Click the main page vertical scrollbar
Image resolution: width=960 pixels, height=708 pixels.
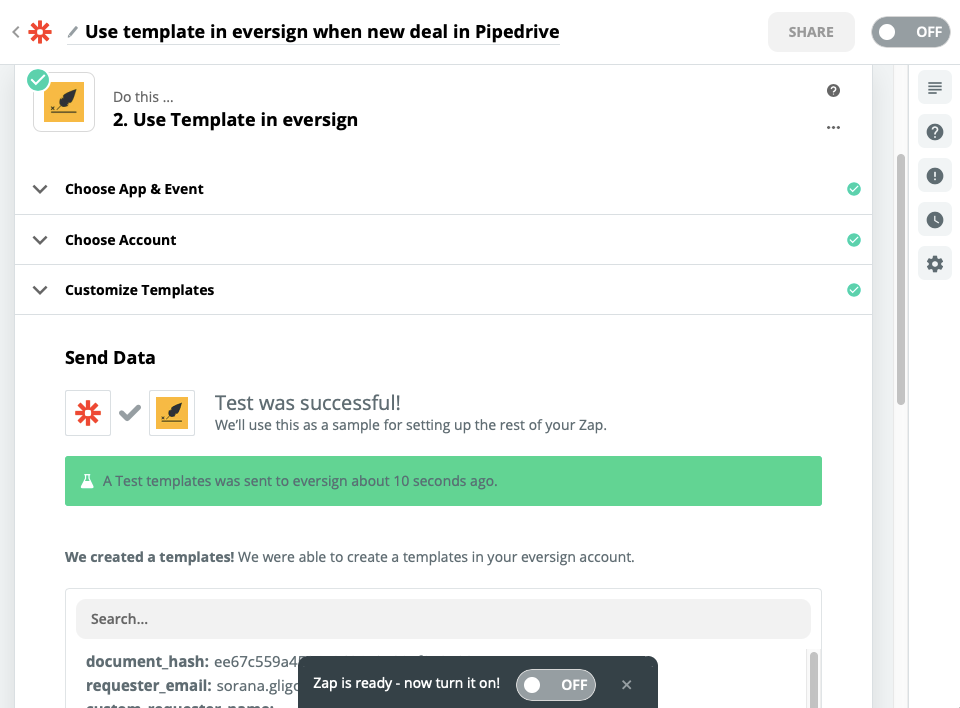[901, 279]
